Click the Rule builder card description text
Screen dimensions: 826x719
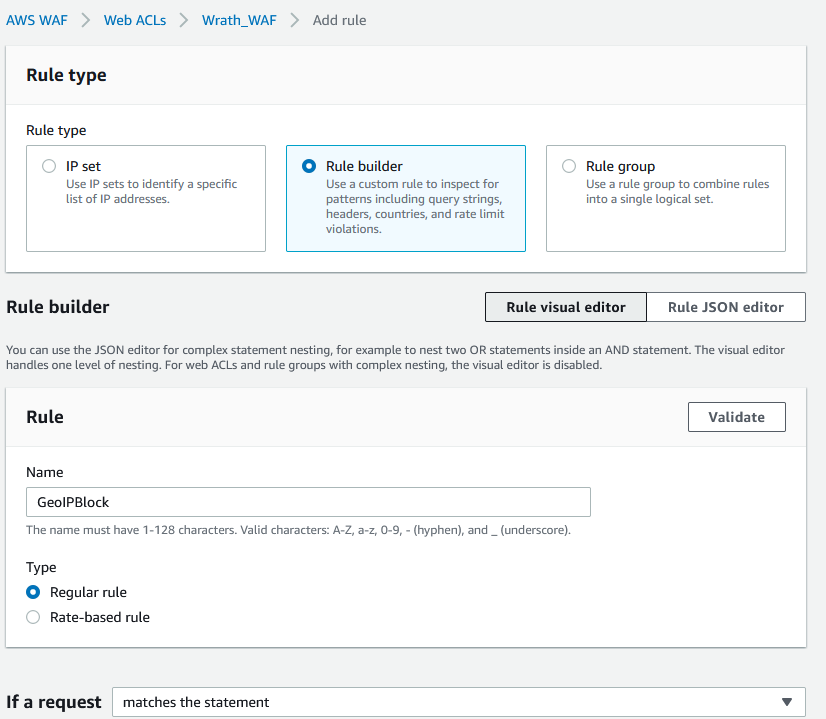[415, 206]
